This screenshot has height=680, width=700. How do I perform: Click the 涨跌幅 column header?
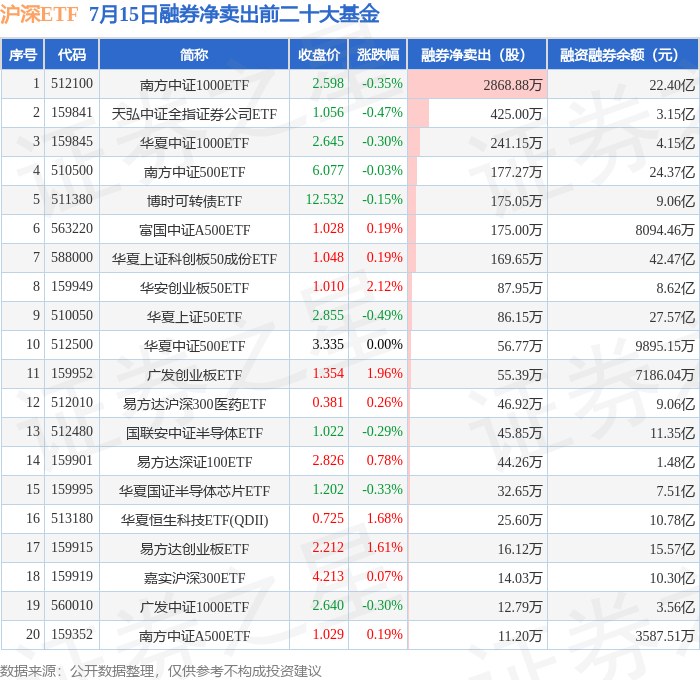coord(378,54)
